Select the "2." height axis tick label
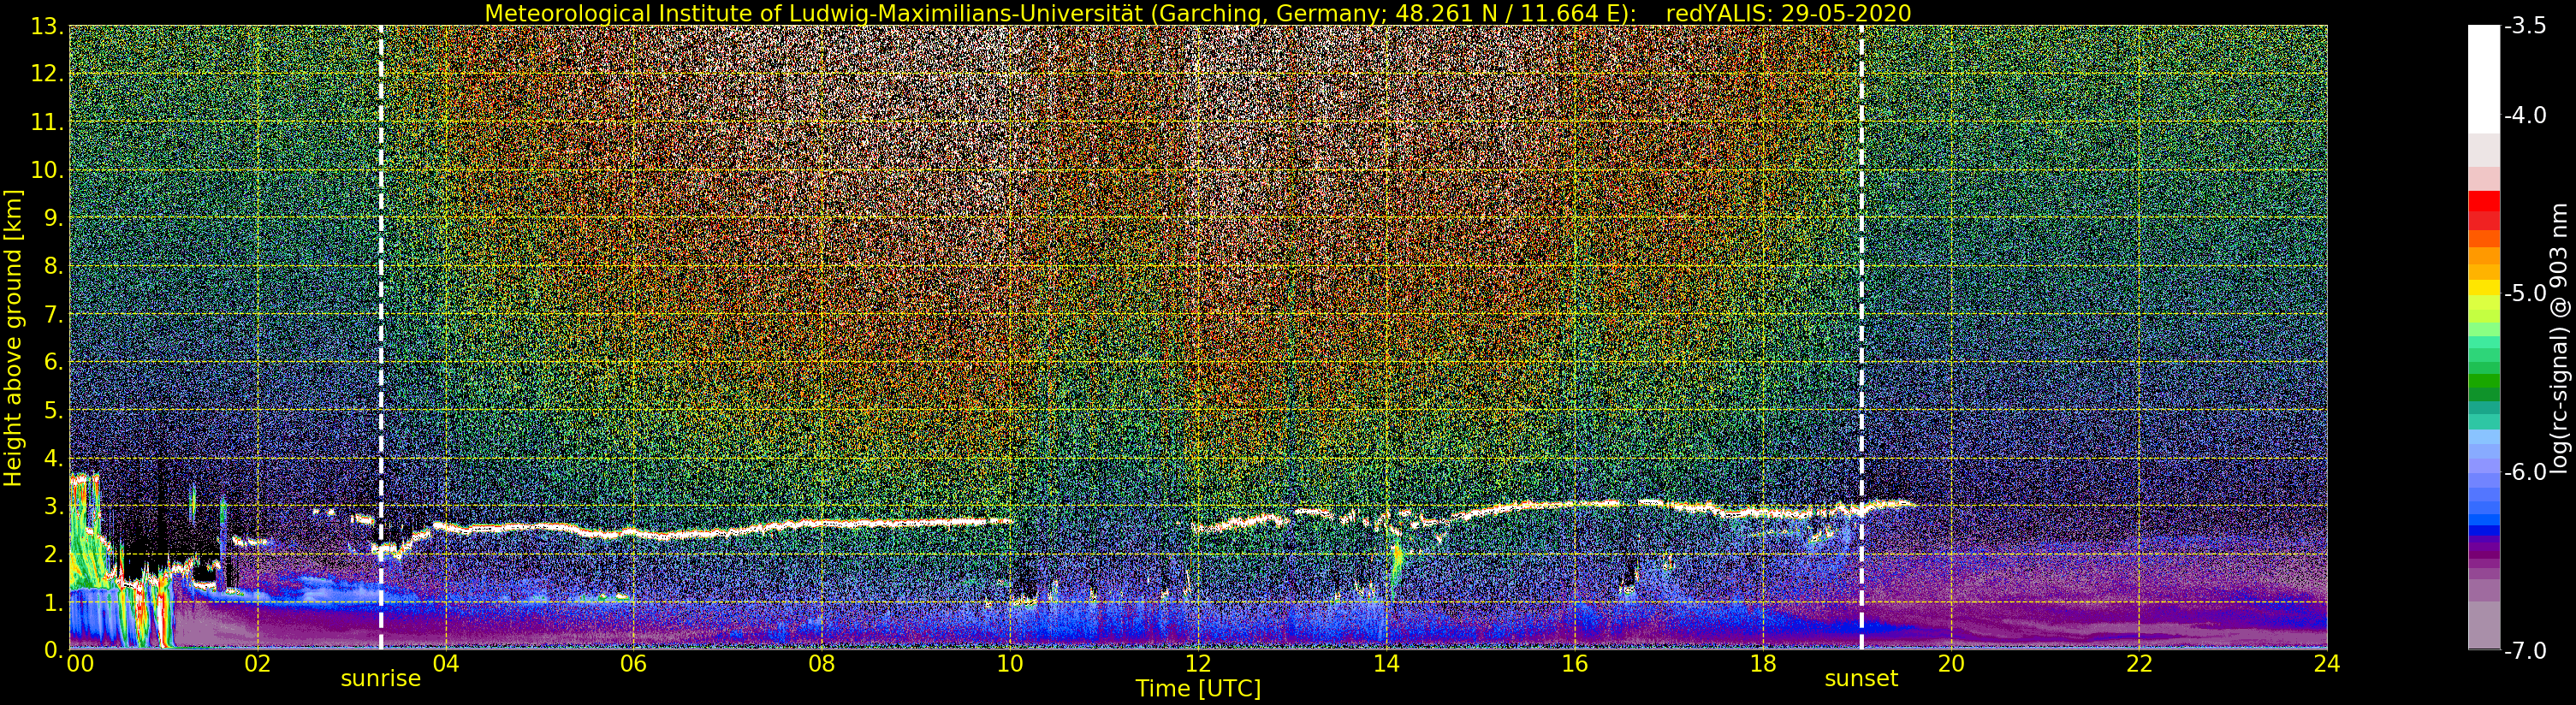 pos(54,554)
